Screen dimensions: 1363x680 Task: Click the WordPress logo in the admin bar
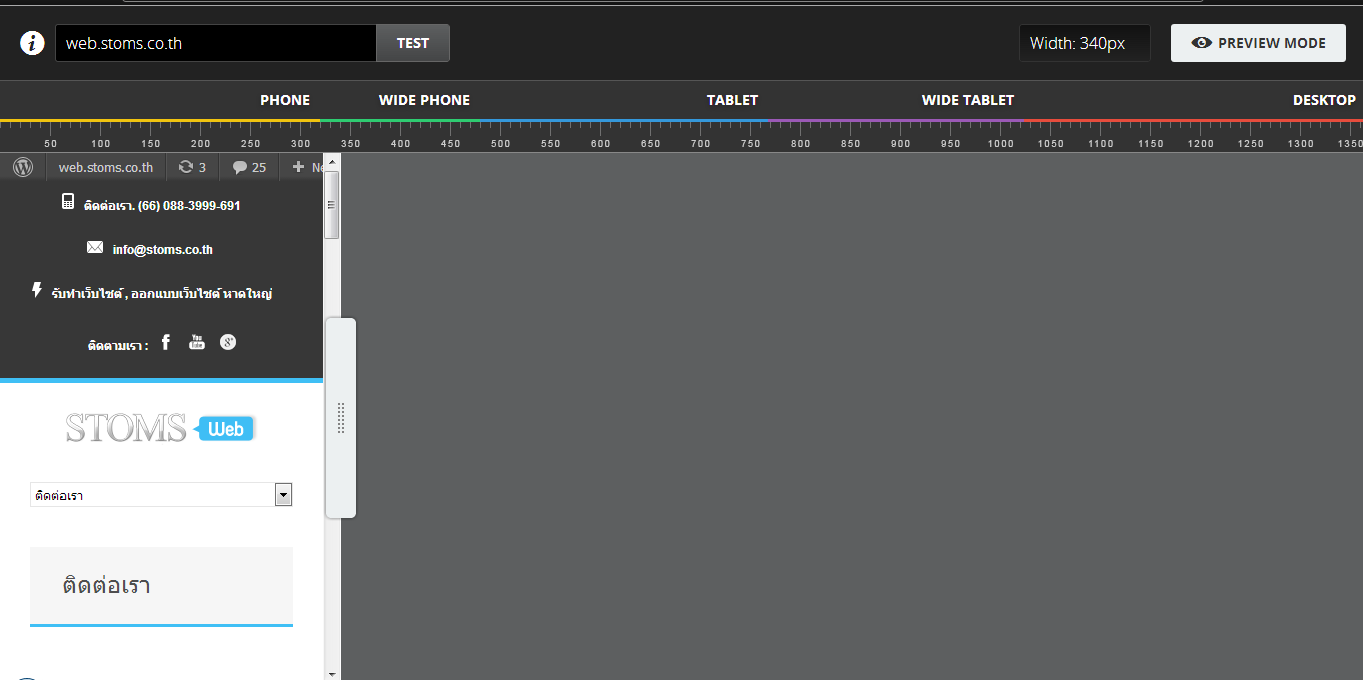pyautogui.click(x=22, y=167)
